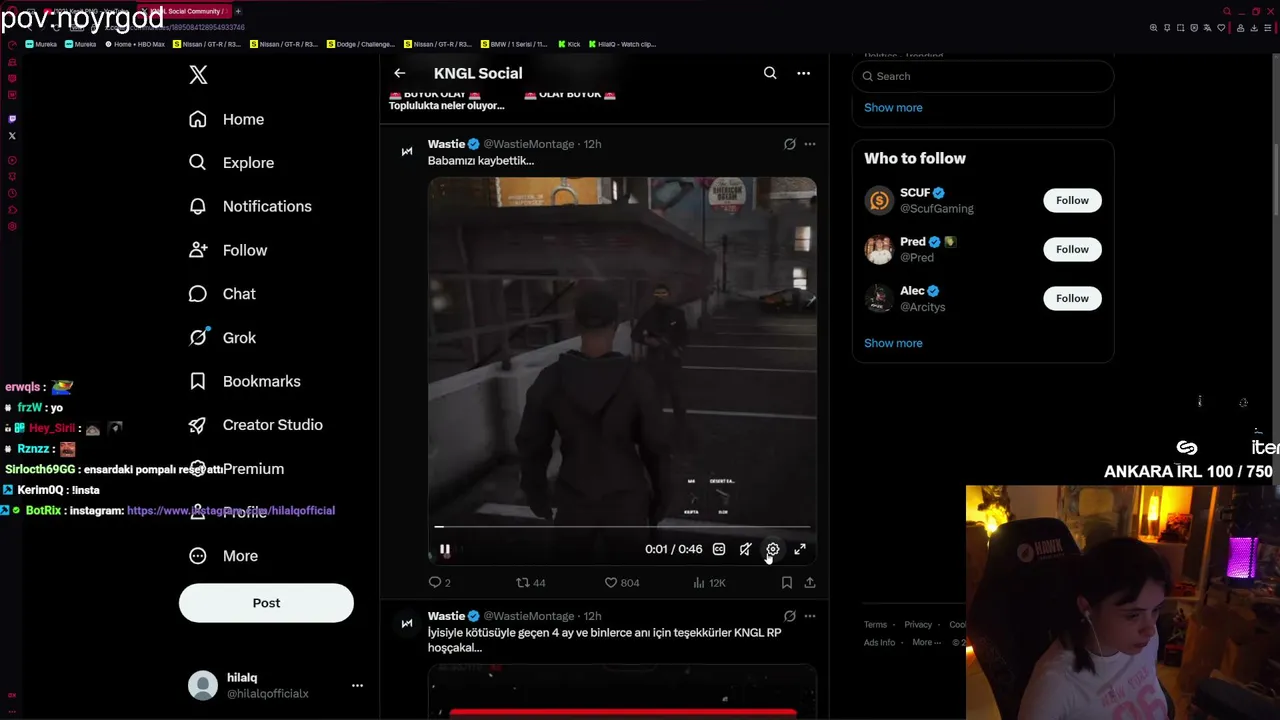Image resolution: width=1280 pixels, height=720 pixels.
Task: Expand the More menu in sidebar
Action: (x=224, y=556)
